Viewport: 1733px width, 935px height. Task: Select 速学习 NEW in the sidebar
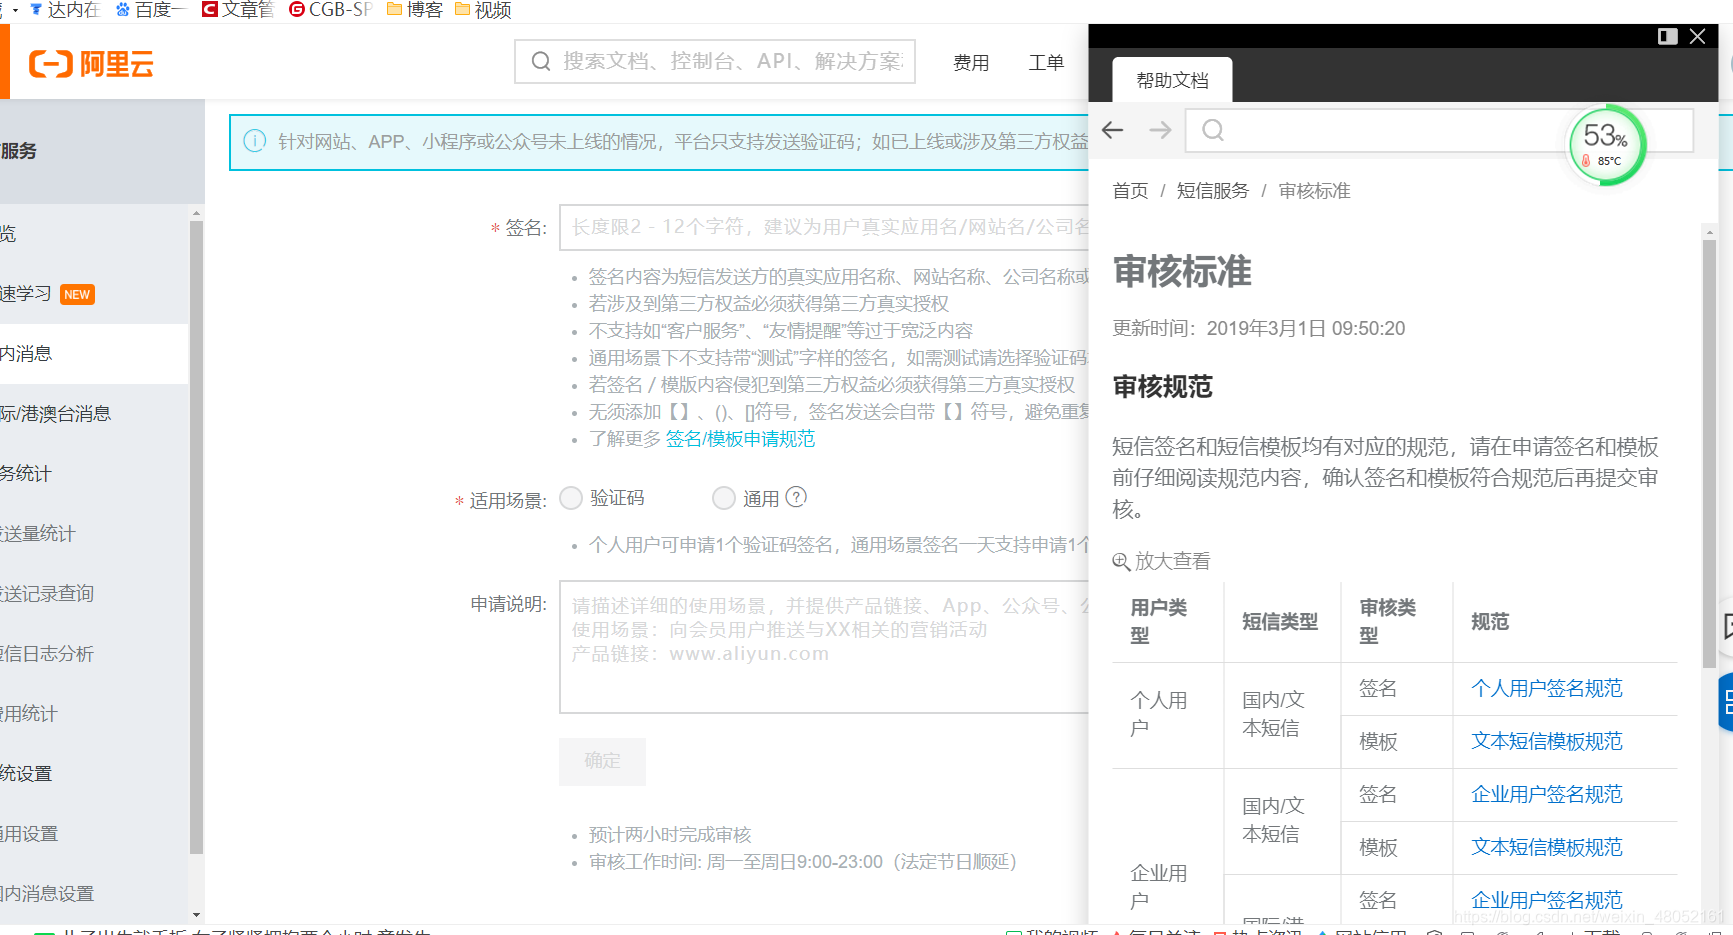point(94,294)
